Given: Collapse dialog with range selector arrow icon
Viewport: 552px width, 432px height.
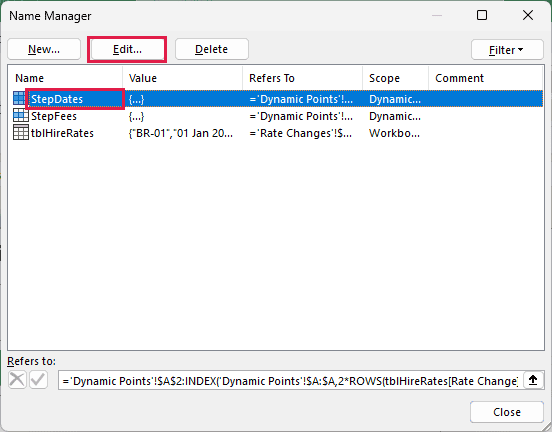Looking at the screenshot, I should coord(533,380).
